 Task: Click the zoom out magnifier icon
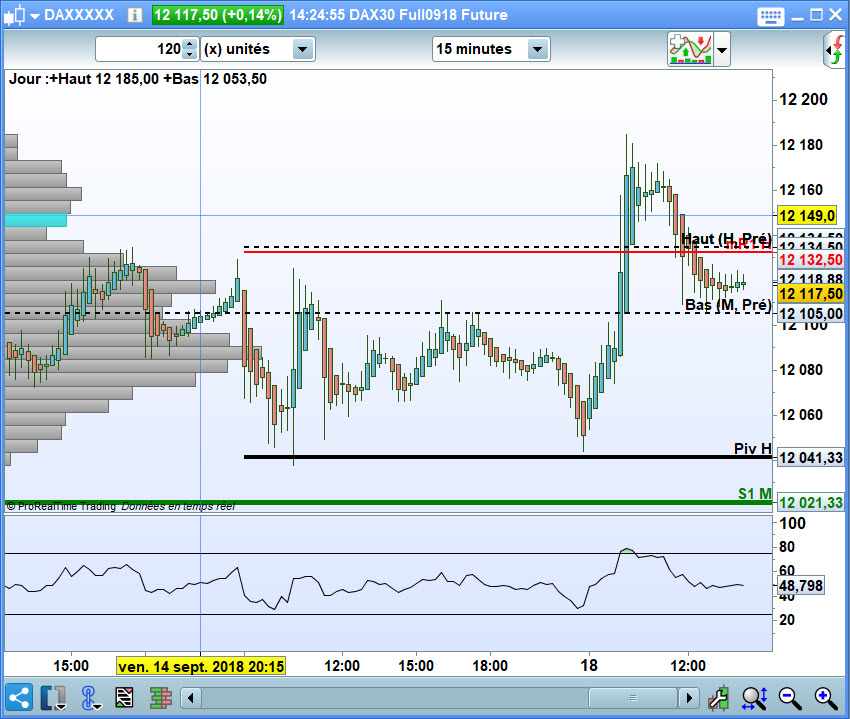pos(790,698)
